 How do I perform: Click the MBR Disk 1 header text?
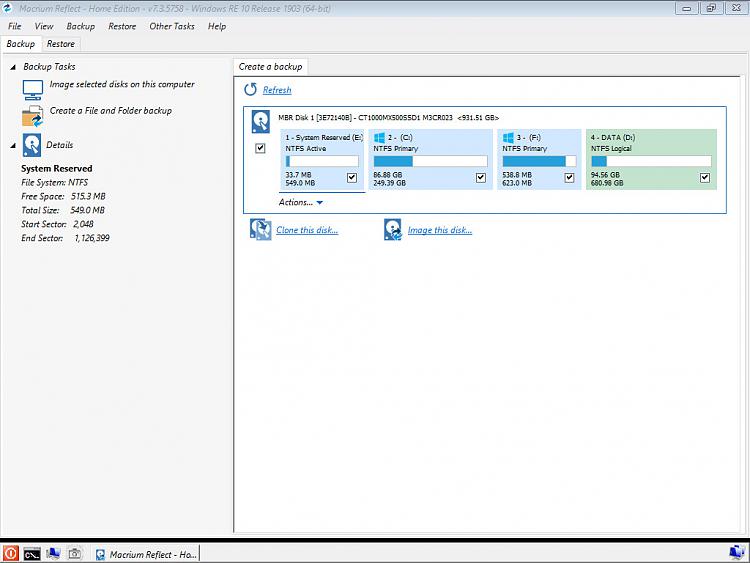pos(388,118)
